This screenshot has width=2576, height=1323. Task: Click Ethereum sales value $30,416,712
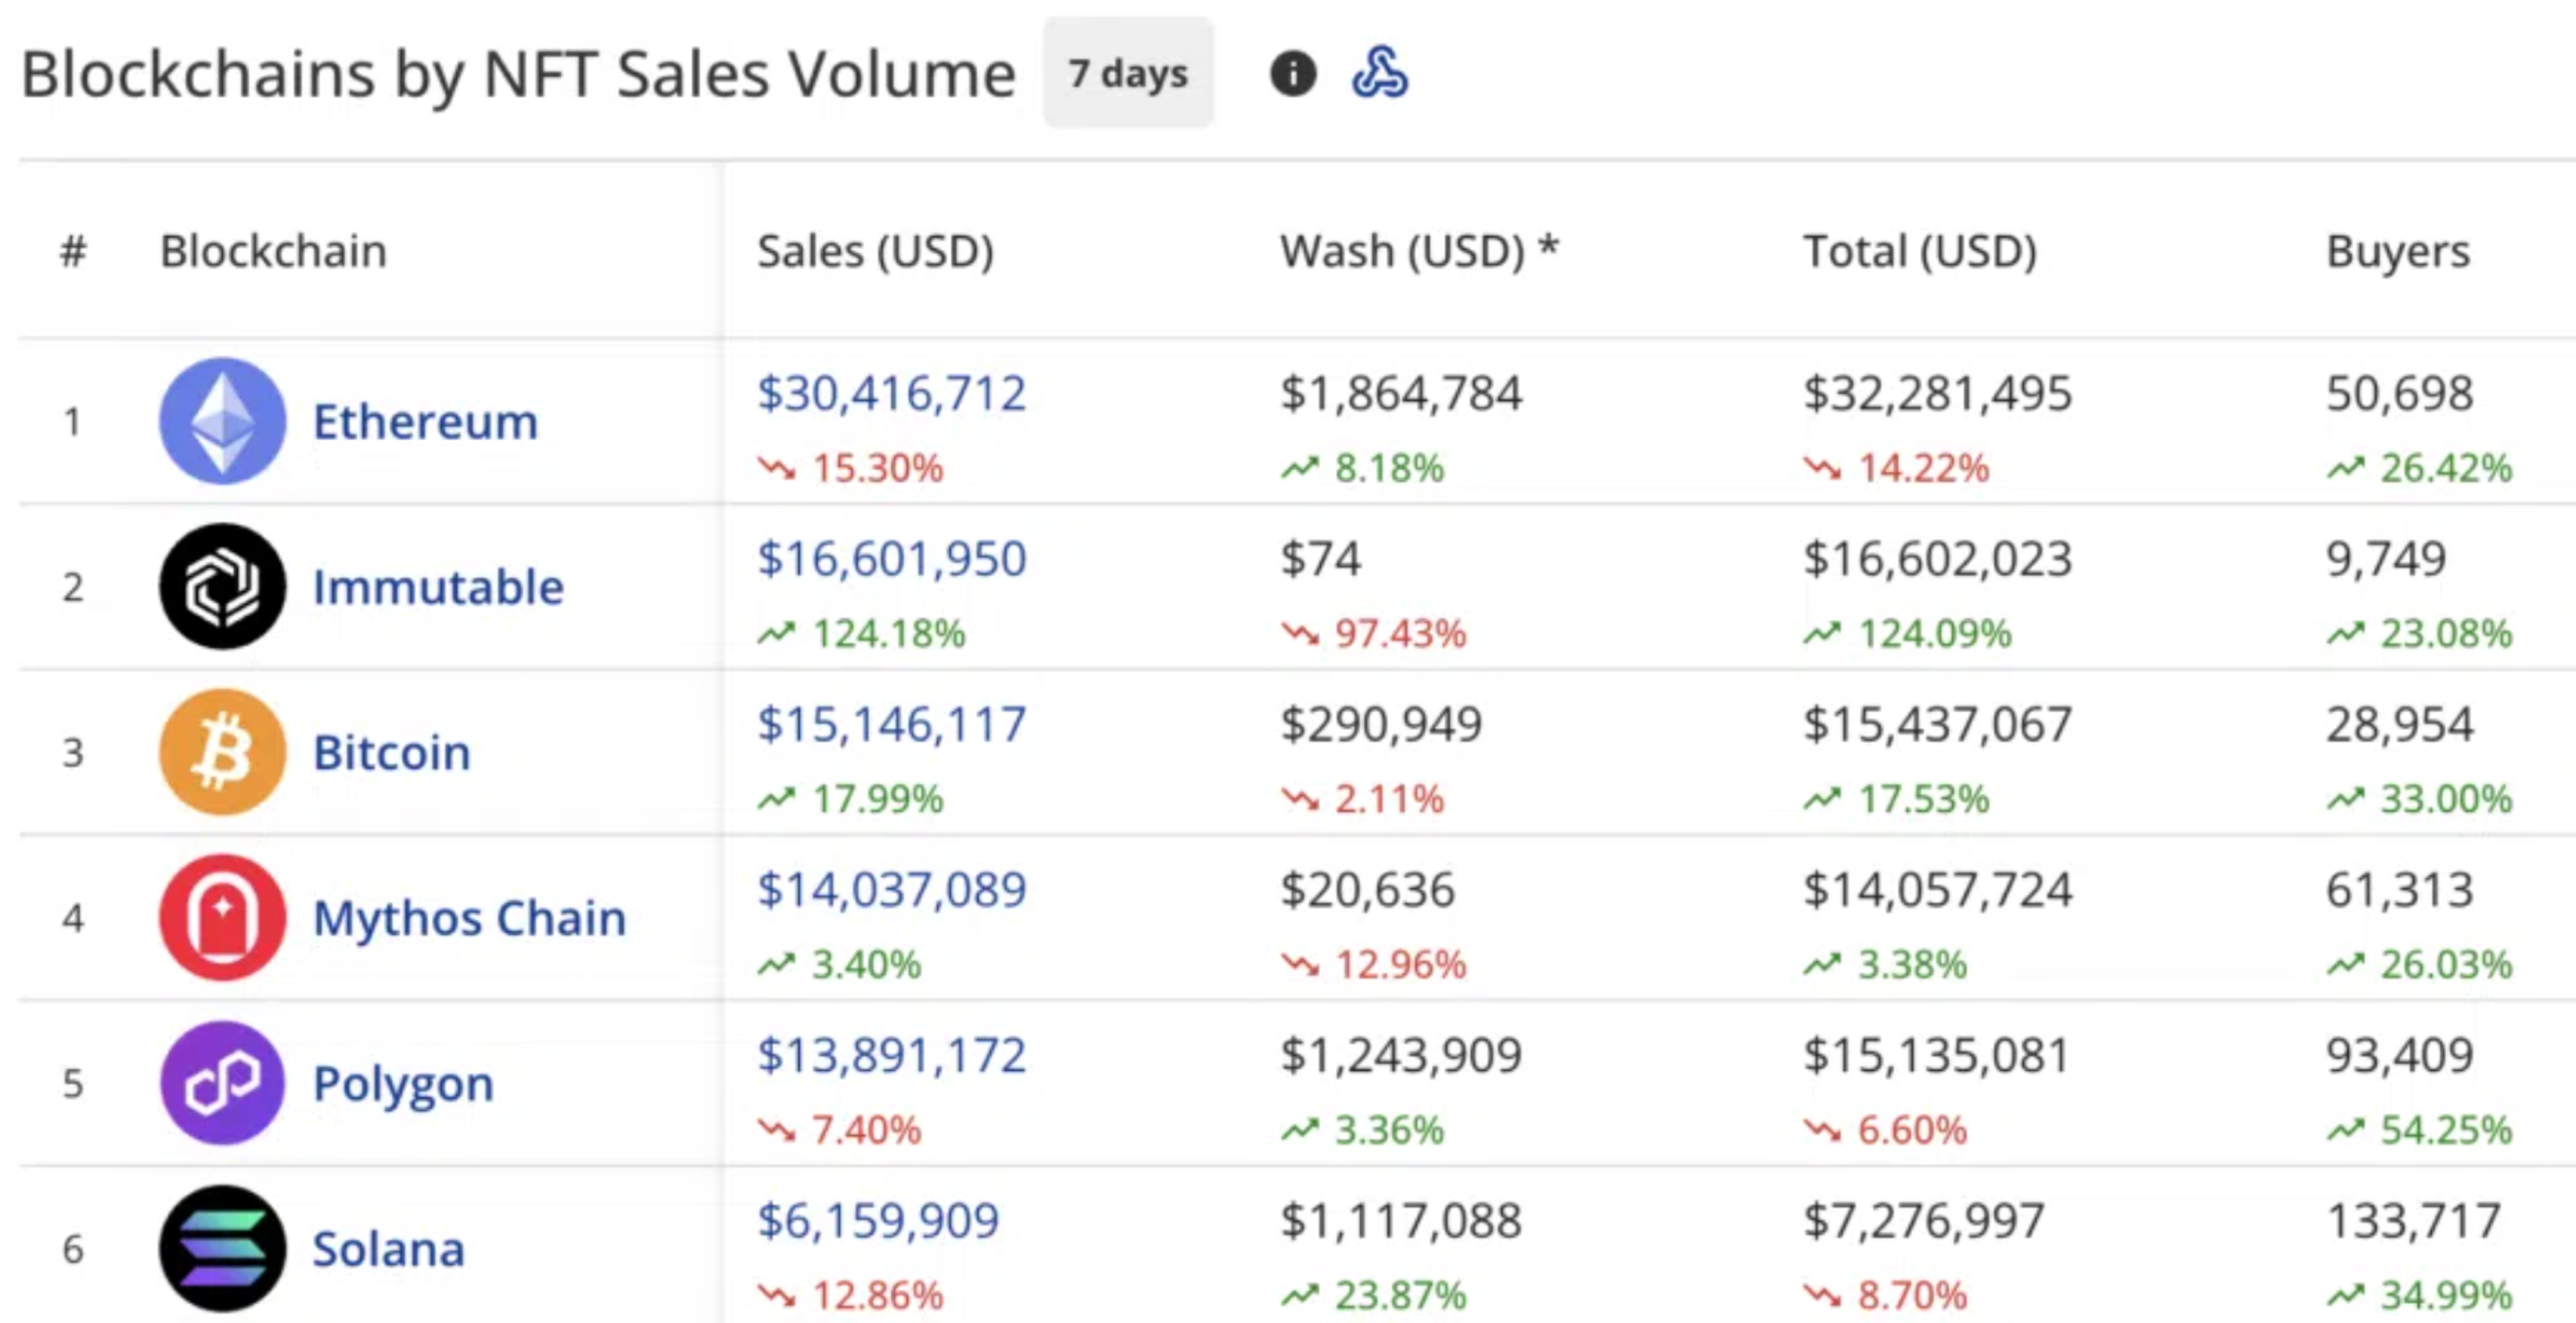pos(891,393)
